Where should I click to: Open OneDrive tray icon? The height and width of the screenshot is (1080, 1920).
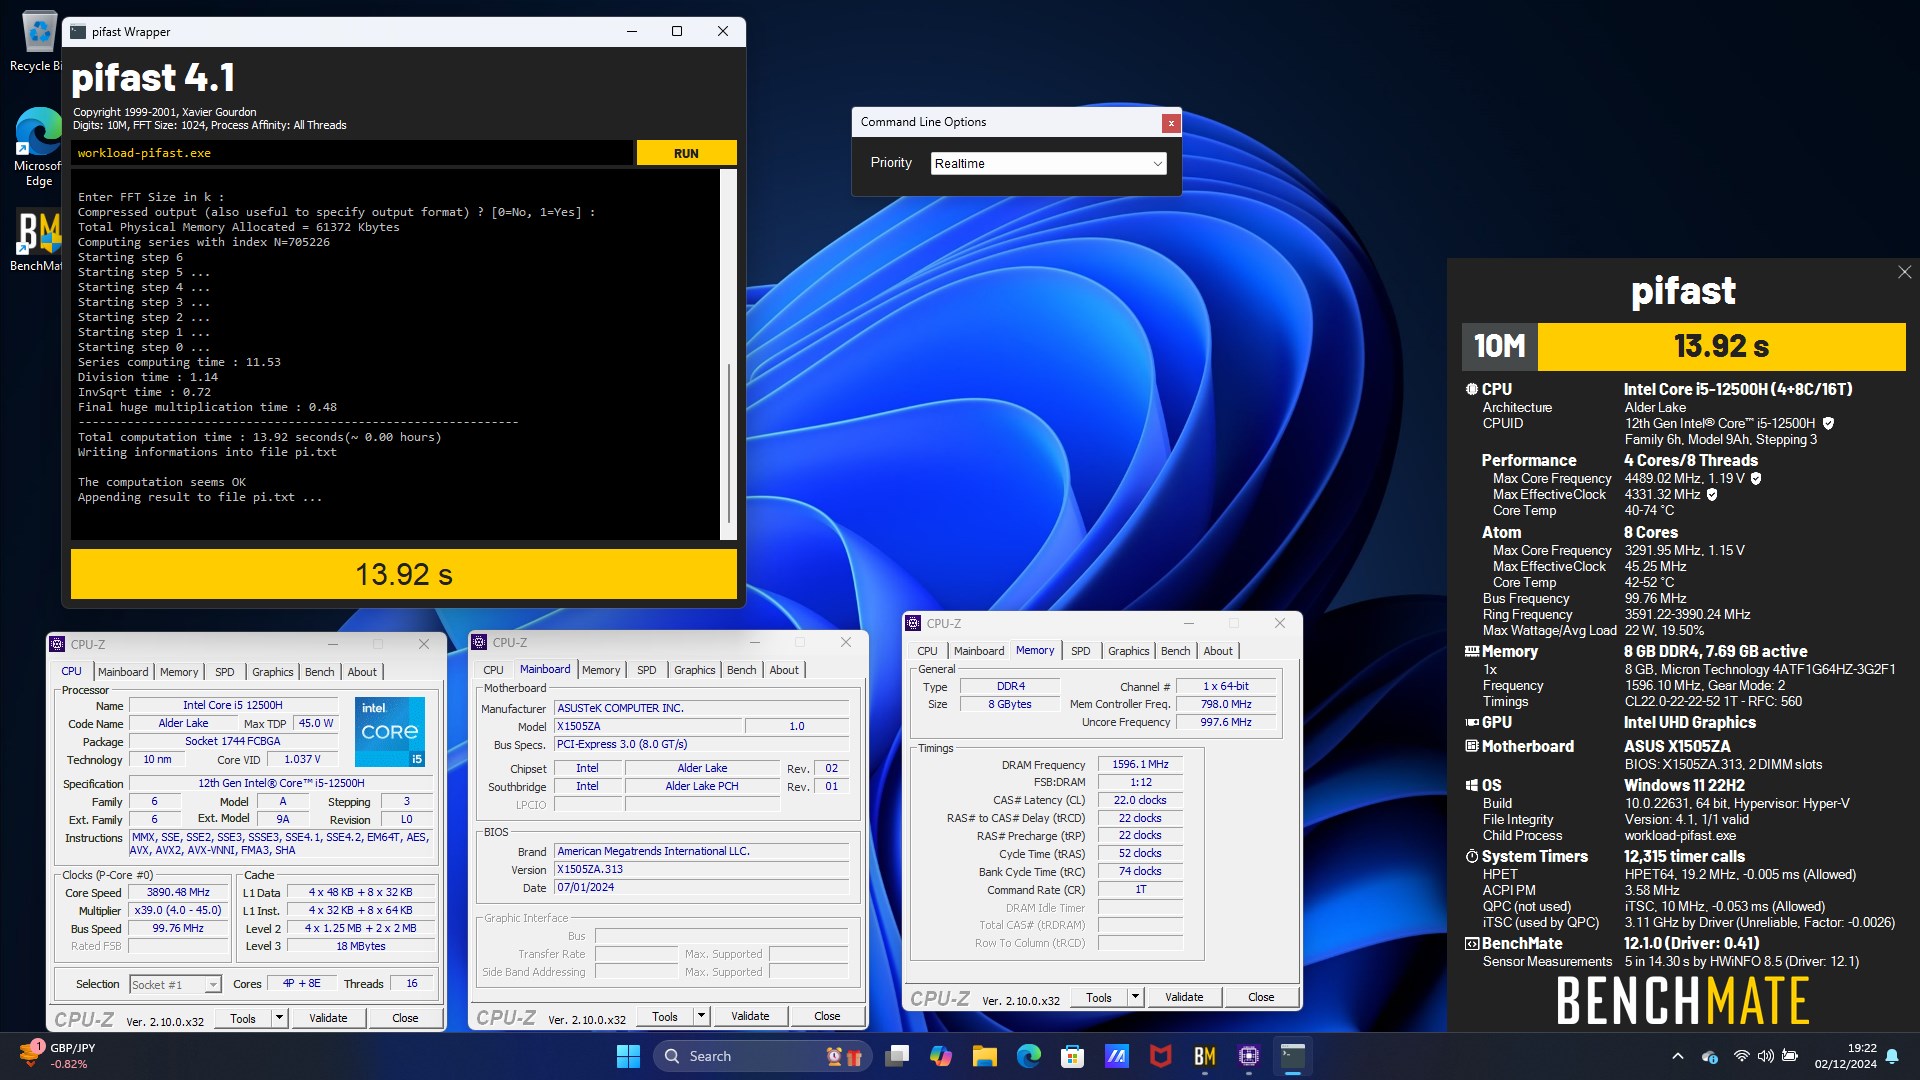pyautogui.click(x=1710, y=1056)
